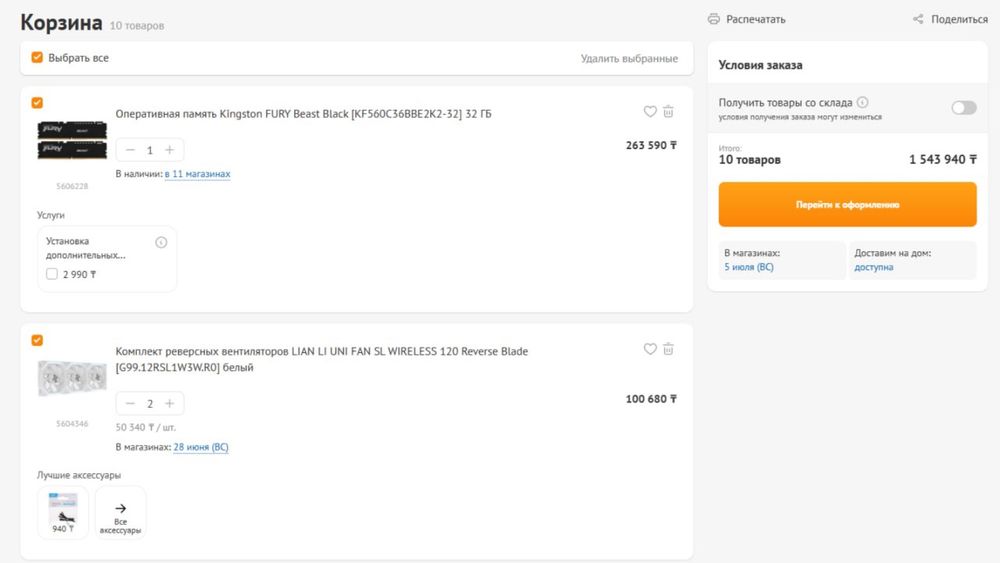Uncheck the LIAN LI fan kit checkbox
1000x563 pixels.
point(37,340)
